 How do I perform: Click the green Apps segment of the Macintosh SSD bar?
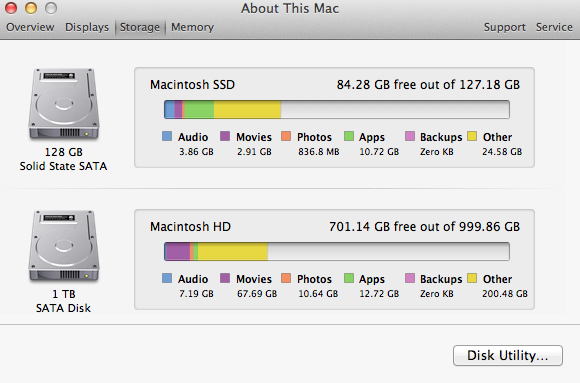pos(199,110)
